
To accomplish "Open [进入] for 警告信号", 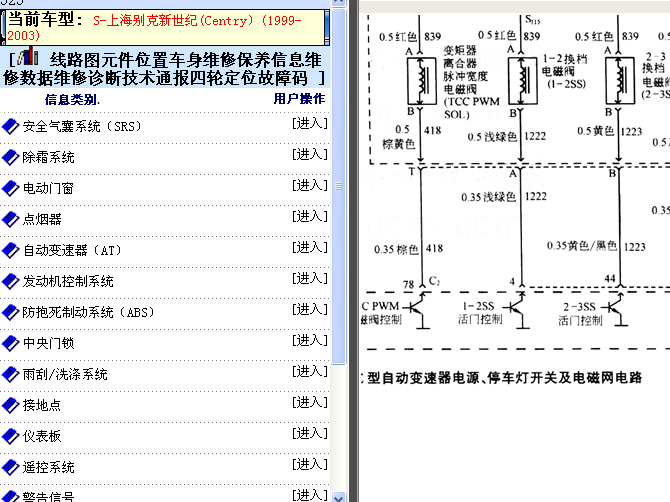I will 310,495.
